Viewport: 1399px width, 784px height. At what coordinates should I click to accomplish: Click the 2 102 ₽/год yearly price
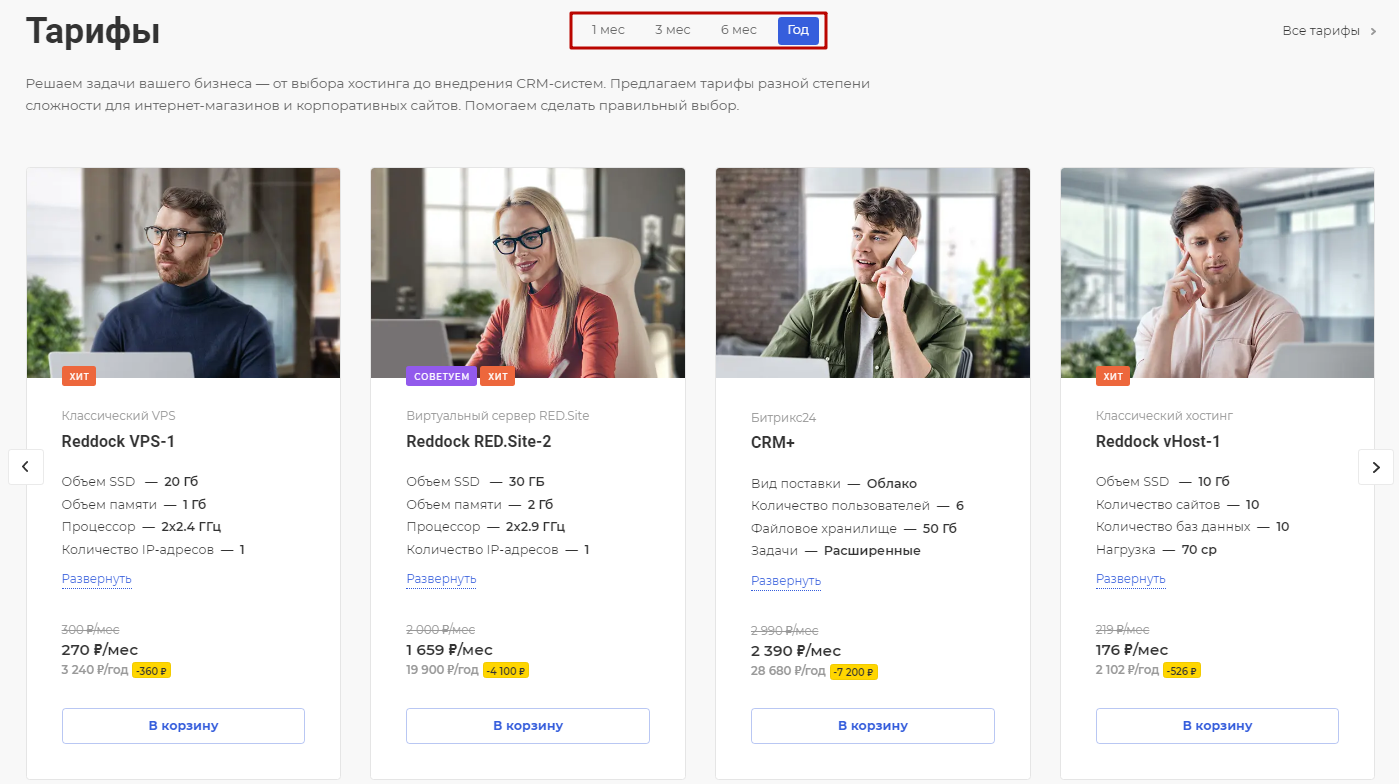[x=1128, y=670]
